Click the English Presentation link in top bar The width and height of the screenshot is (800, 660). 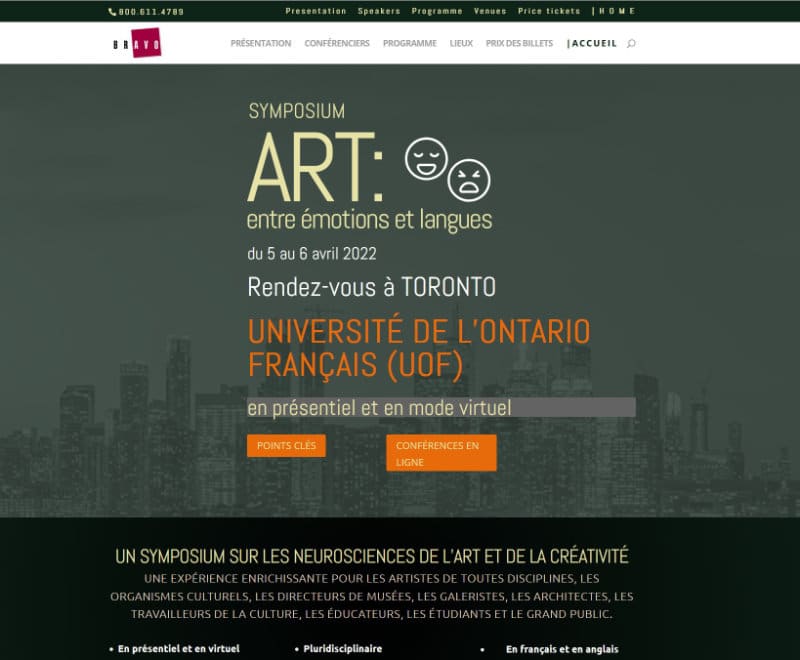tap(316, 11)
